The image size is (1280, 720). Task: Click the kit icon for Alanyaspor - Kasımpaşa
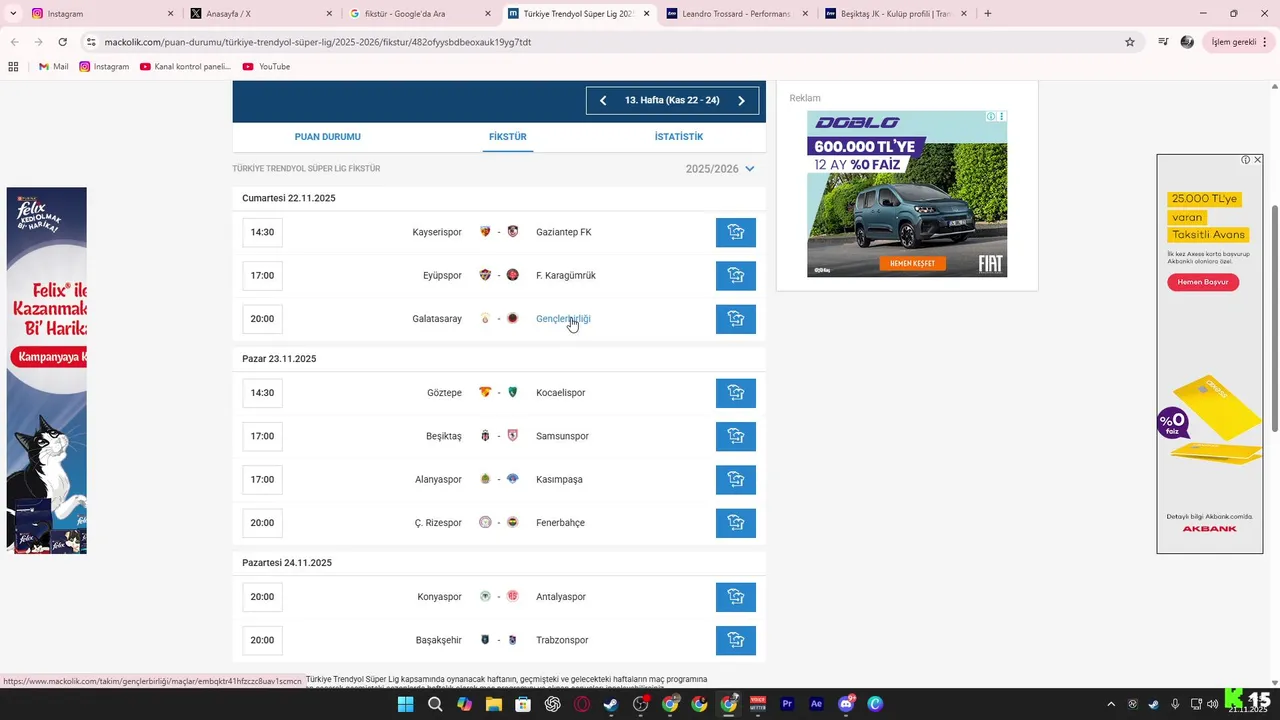tap(736, 480)
